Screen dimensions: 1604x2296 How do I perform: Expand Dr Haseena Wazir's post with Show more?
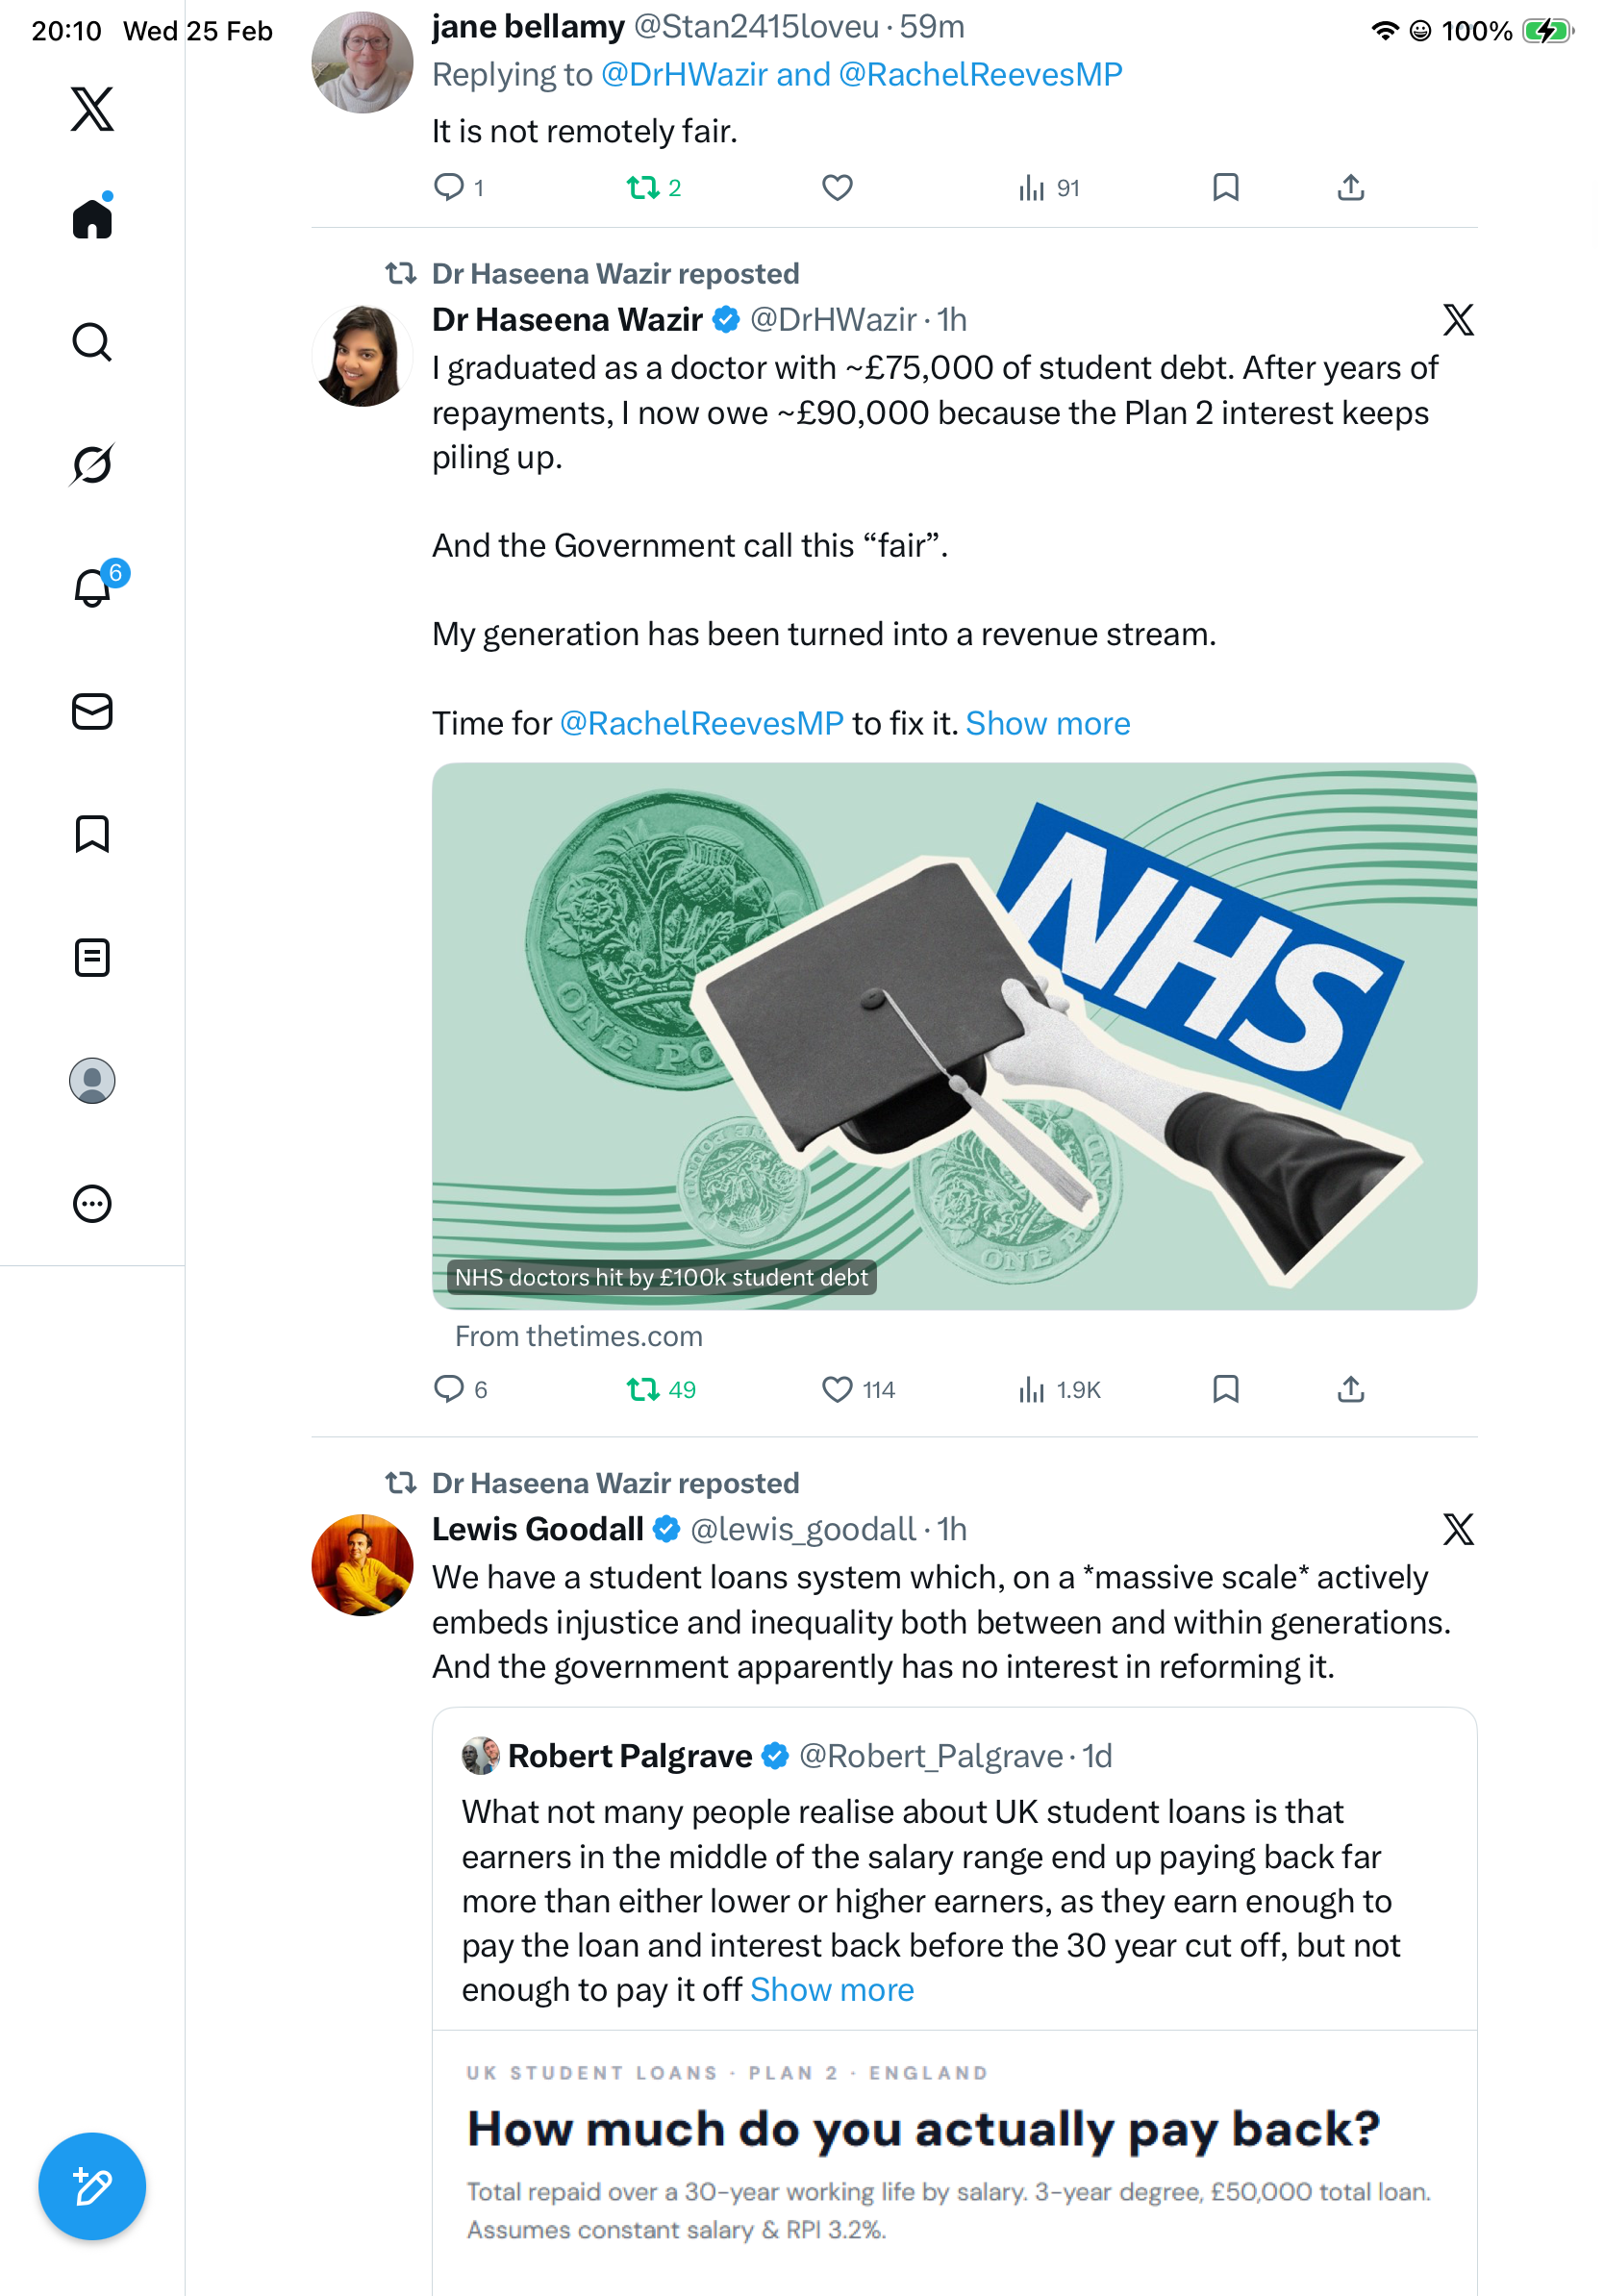pyautogui.click(x=1047, y=723)
